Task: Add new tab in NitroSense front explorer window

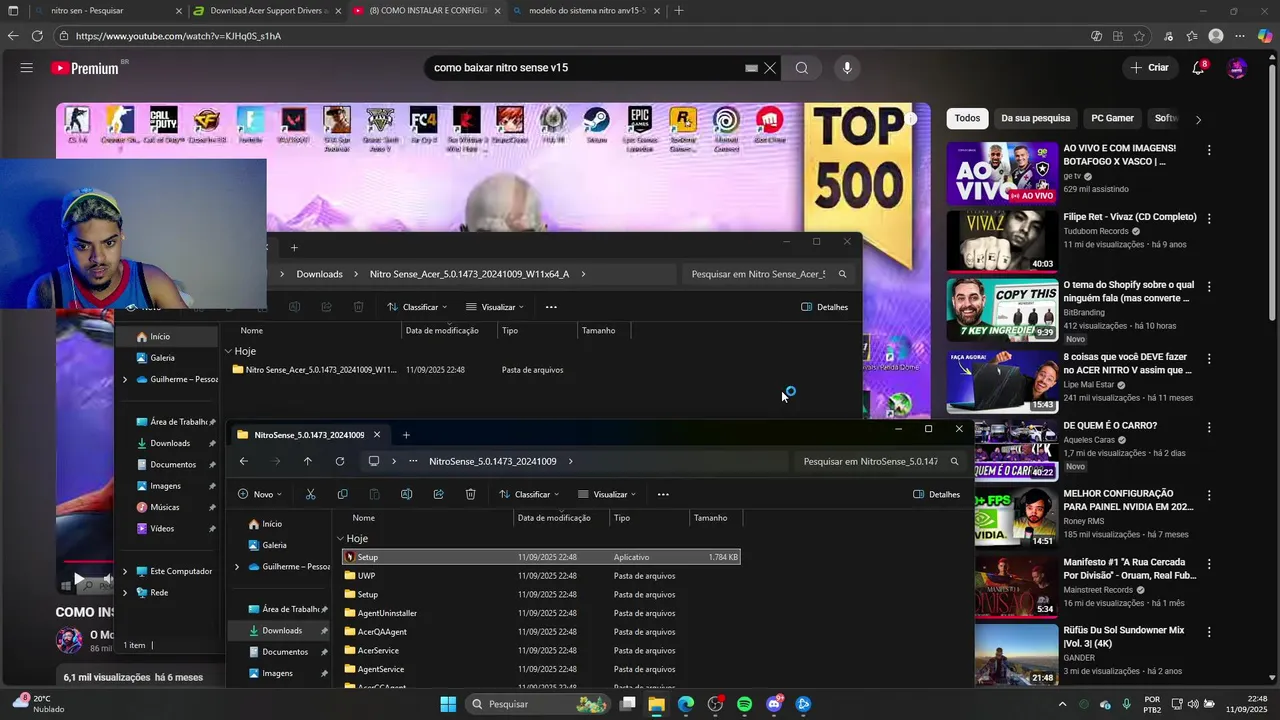Action: [406, 435]
